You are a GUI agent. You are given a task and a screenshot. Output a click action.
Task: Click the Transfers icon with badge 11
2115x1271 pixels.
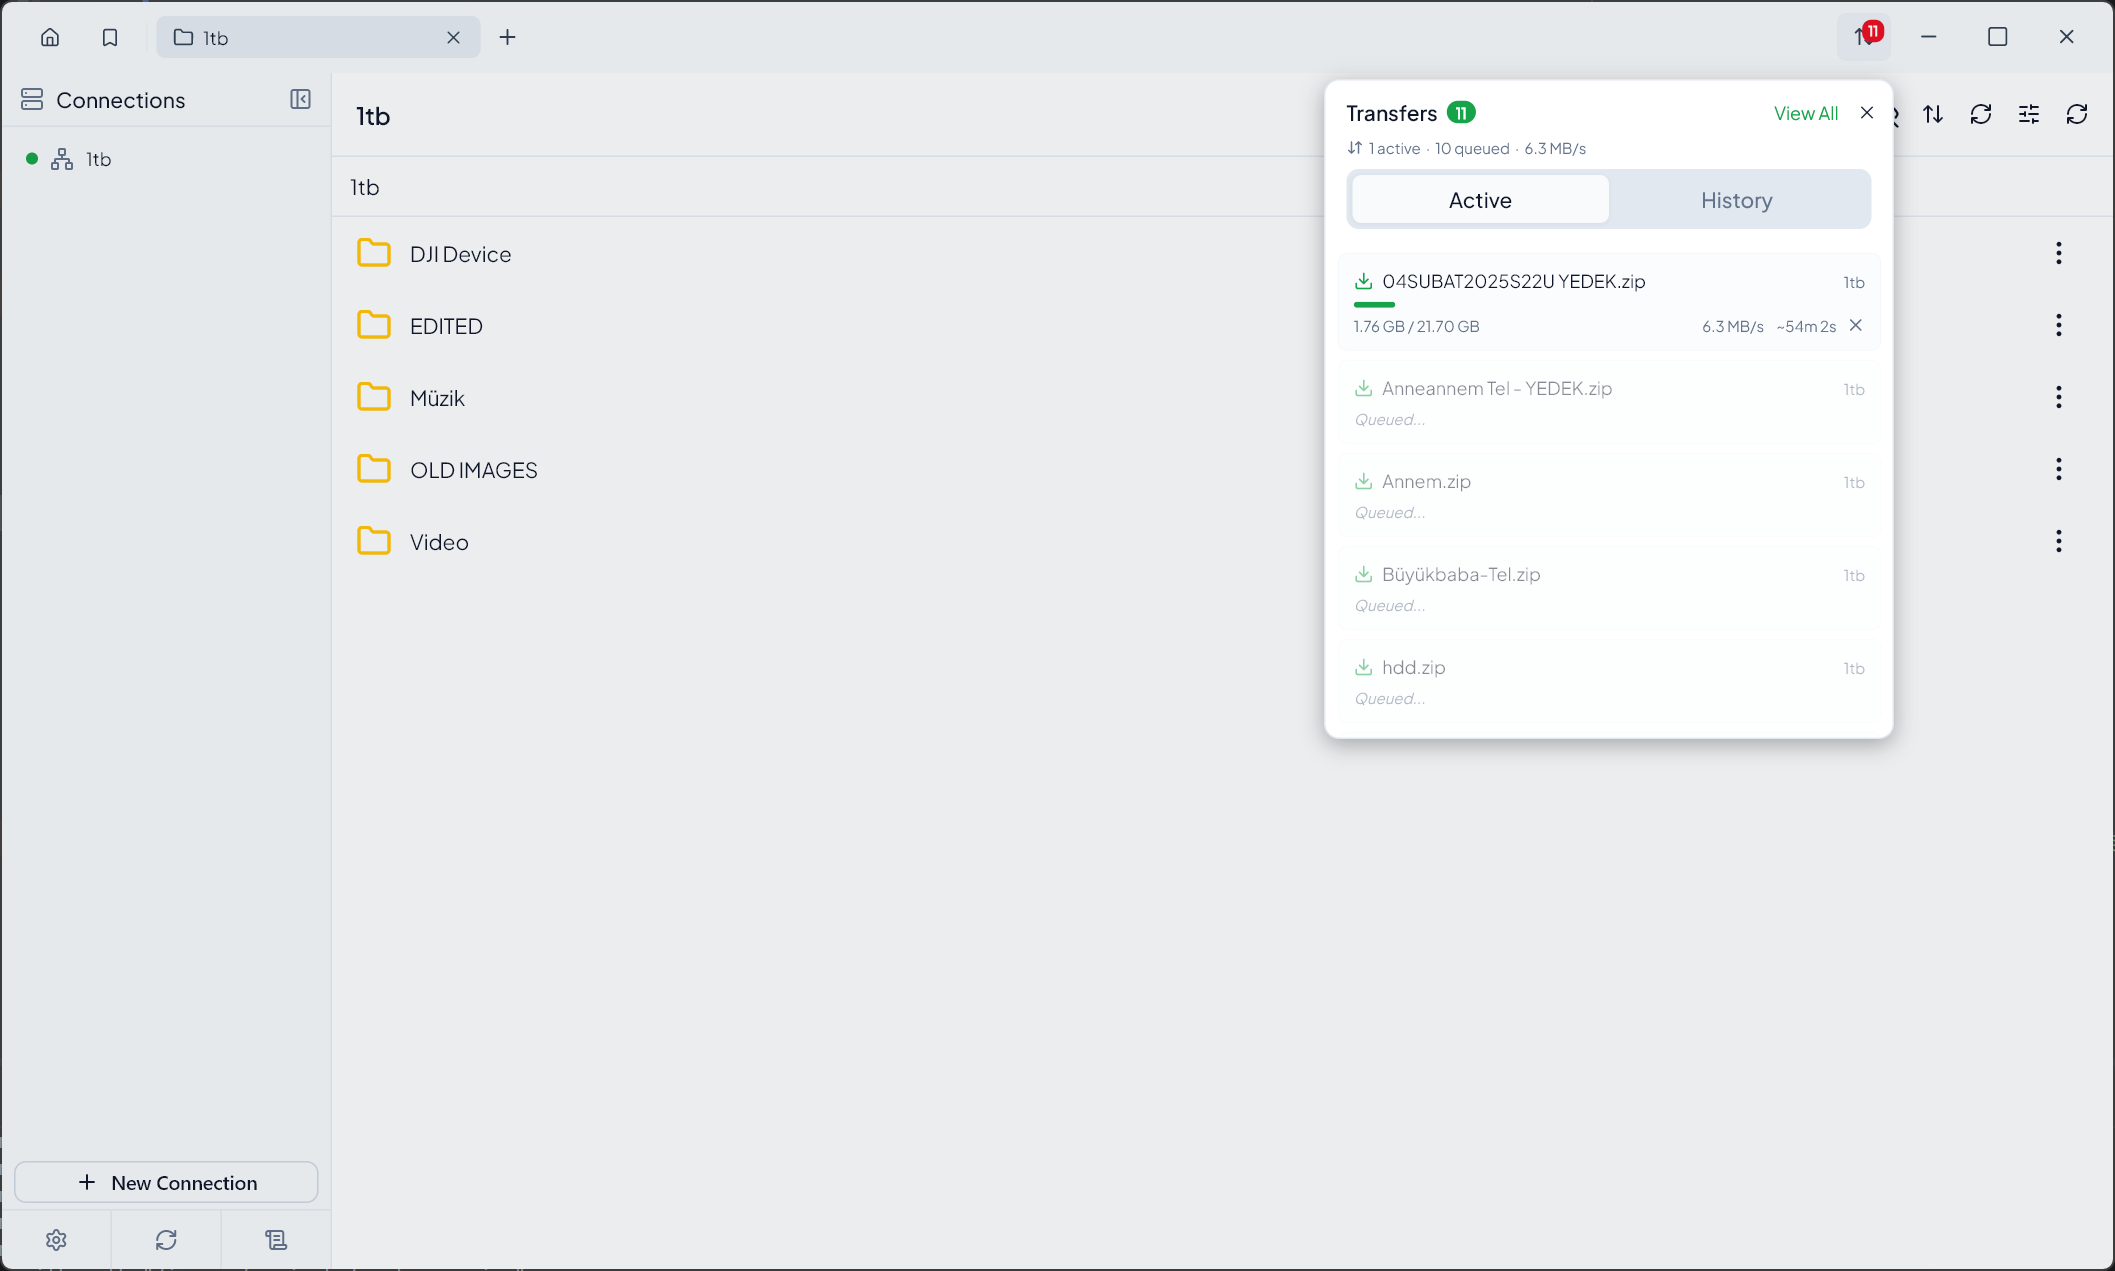[1862, 37]
